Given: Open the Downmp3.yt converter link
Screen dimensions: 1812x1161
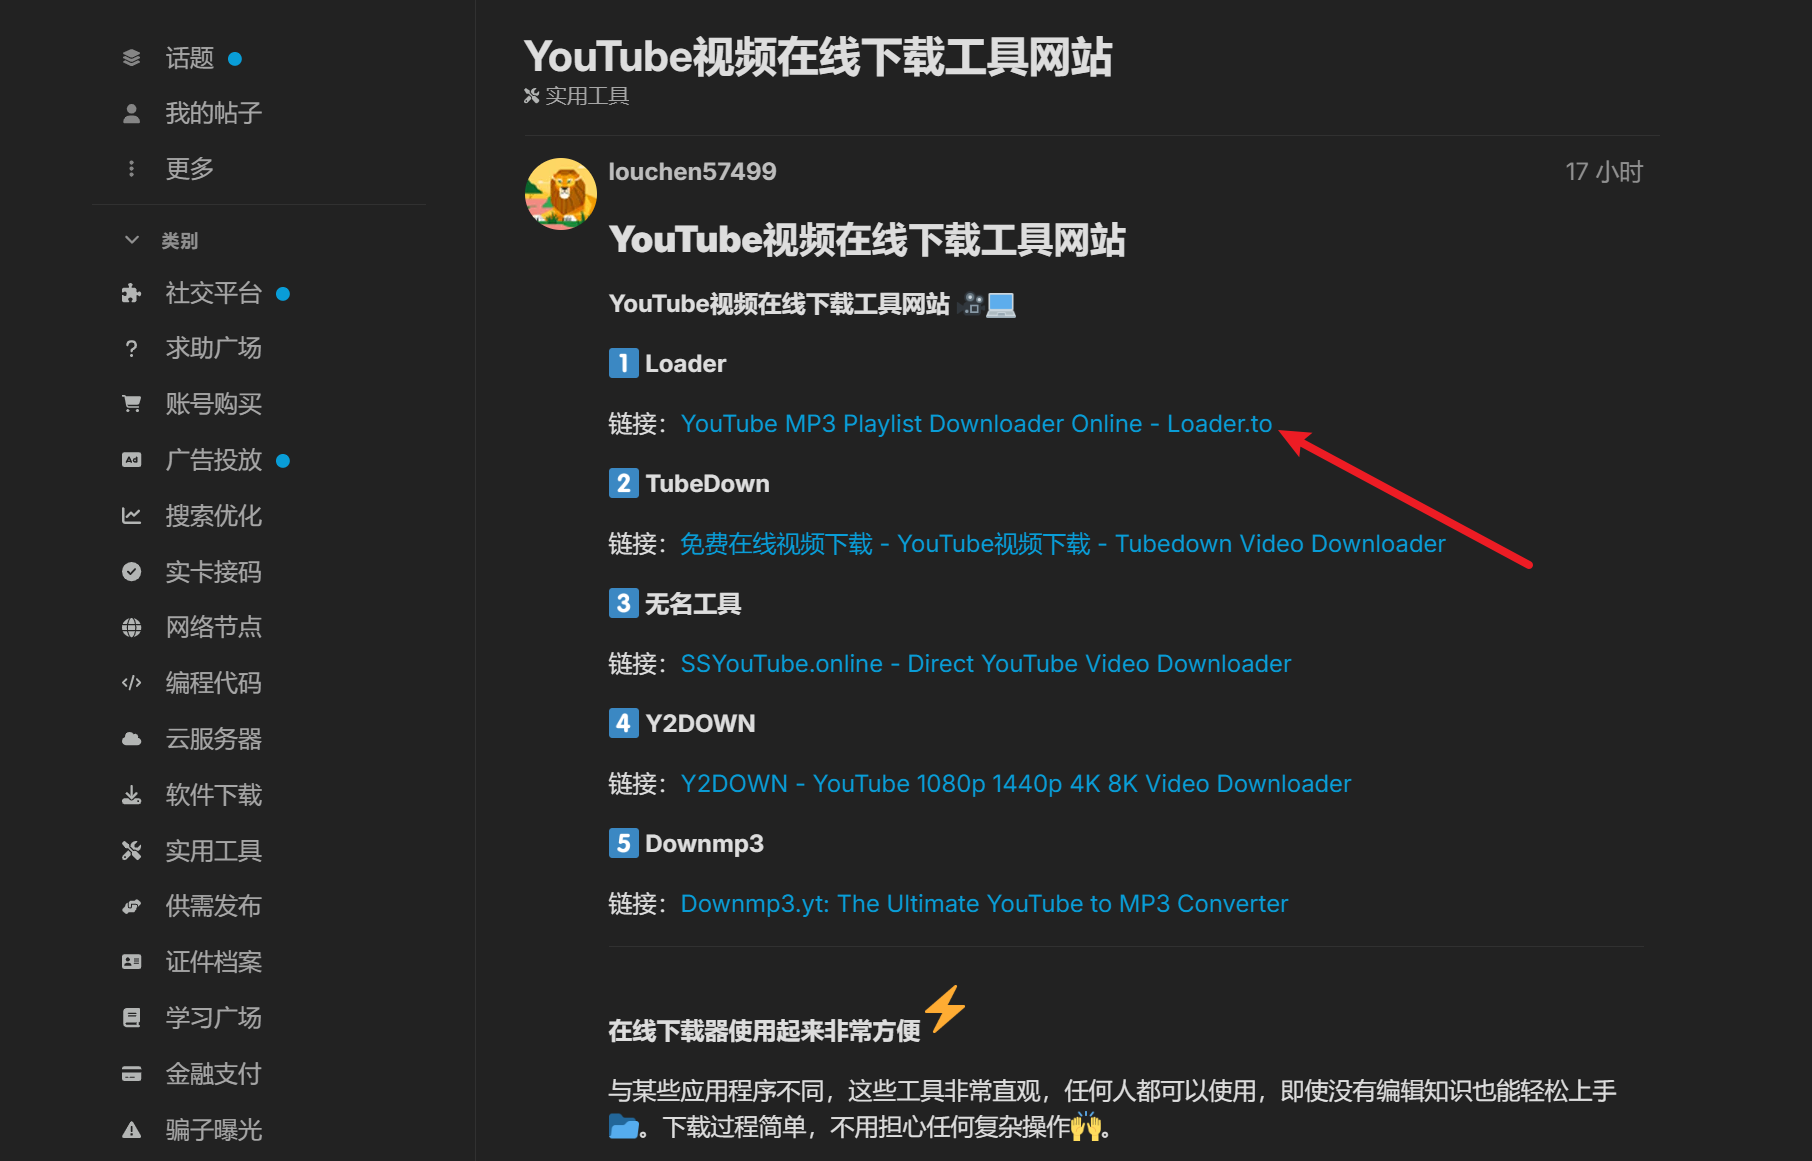Looking at the screenshot, I should (x=984, y=904).
